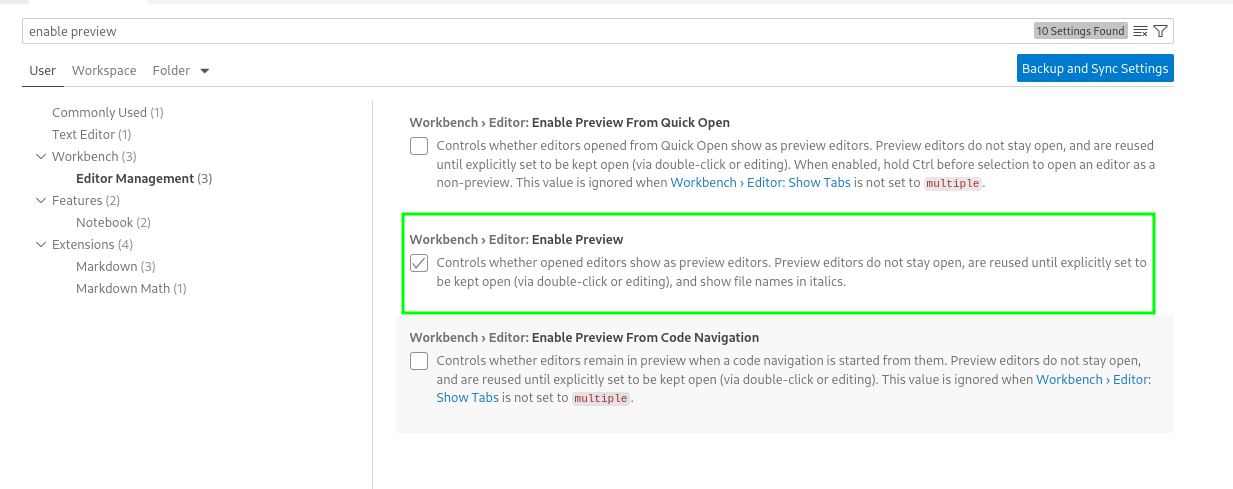Click Backup and Sync Settings button
Screen dimensions: 1233x489
point(1094,69)
